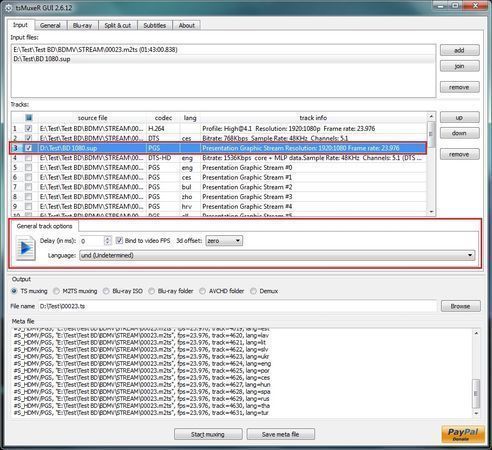This screenshot has height=450, width=492.
Task: Switch to the Blu-ray tab
Action: (x=82, y=25)
